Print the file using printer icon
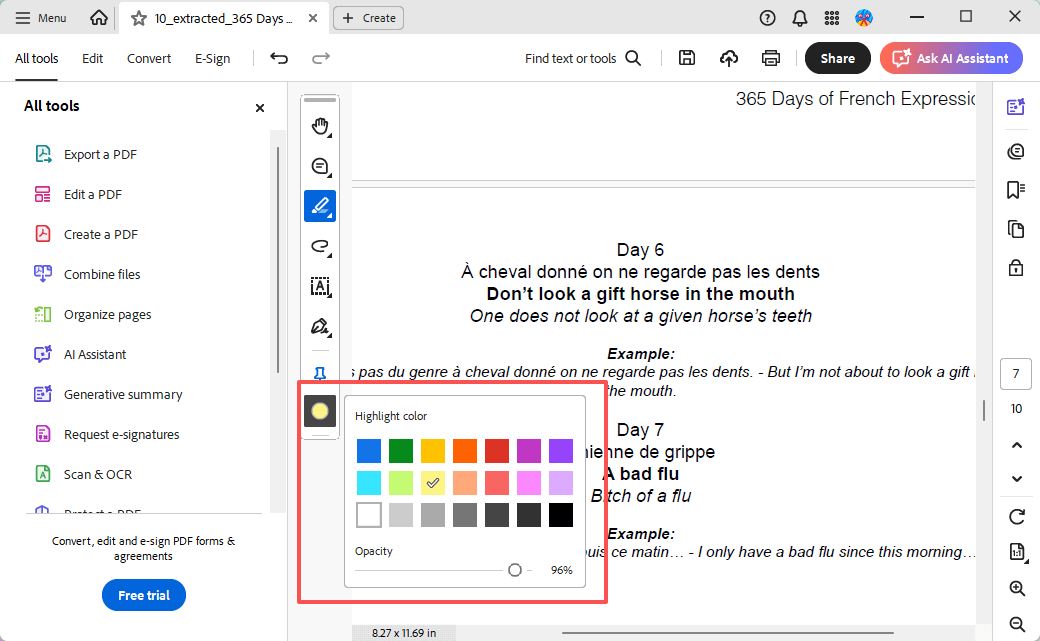1040x641 pixels. tap(771, 58)
